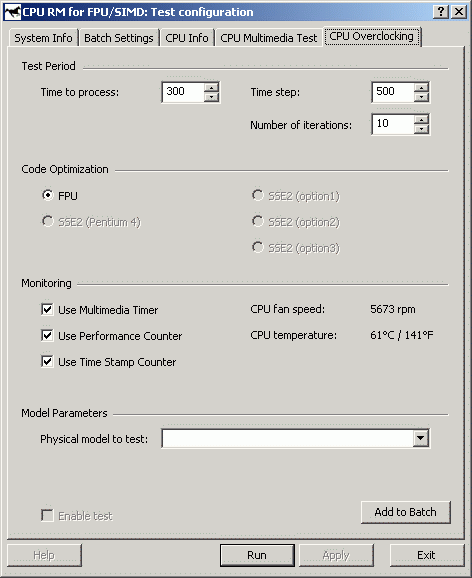472x578 pixels.
Task: Select the FPU radio button
Action: [x=48, y=195]
